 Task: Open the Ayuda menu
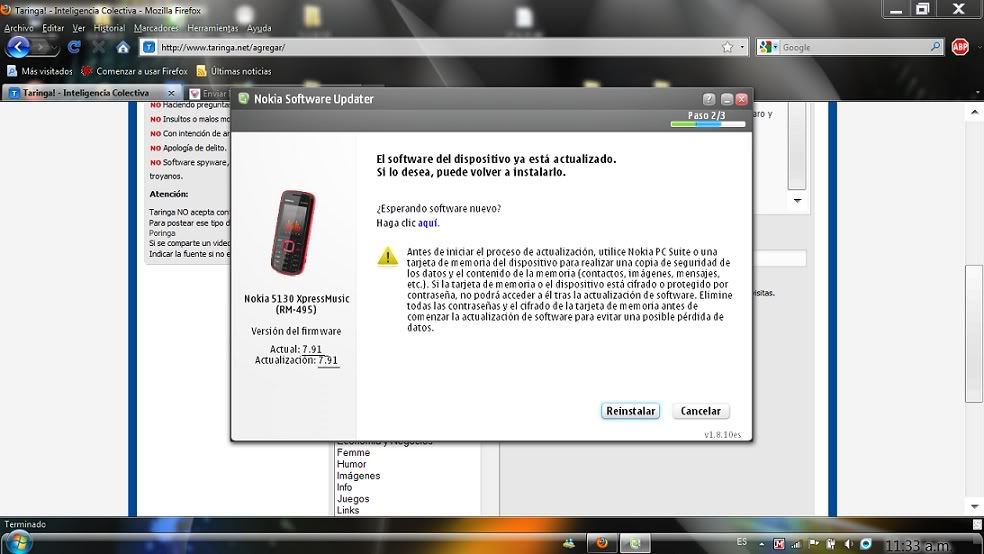tap(259, 28)
